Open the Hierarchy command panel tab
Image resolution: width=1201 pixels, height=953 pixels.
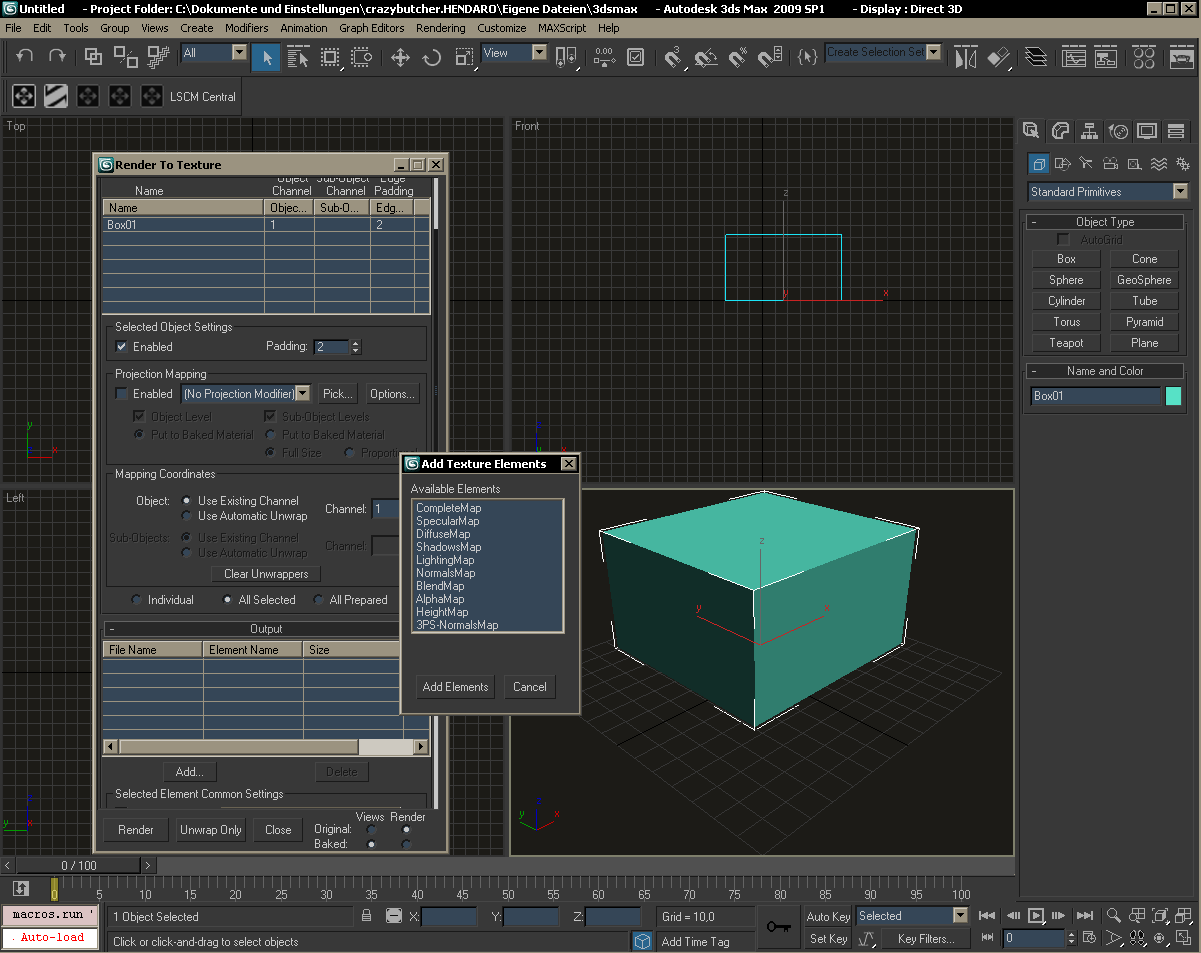click(x=1090, y=131)
